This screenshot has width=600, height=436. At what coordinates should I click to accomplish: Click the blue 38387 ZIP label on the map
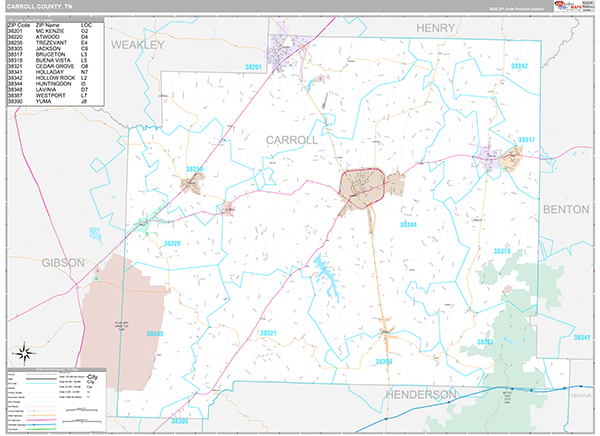pos(485,342)
